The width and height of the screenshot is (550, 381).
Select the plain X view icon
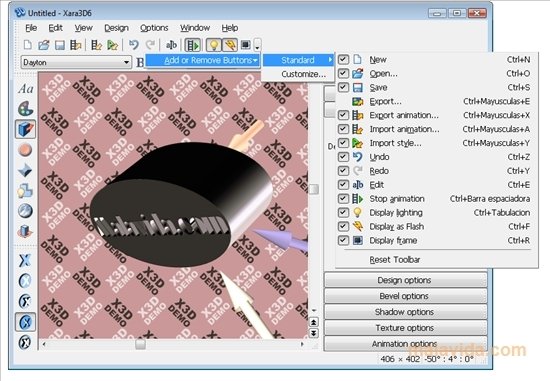(25, 260)
